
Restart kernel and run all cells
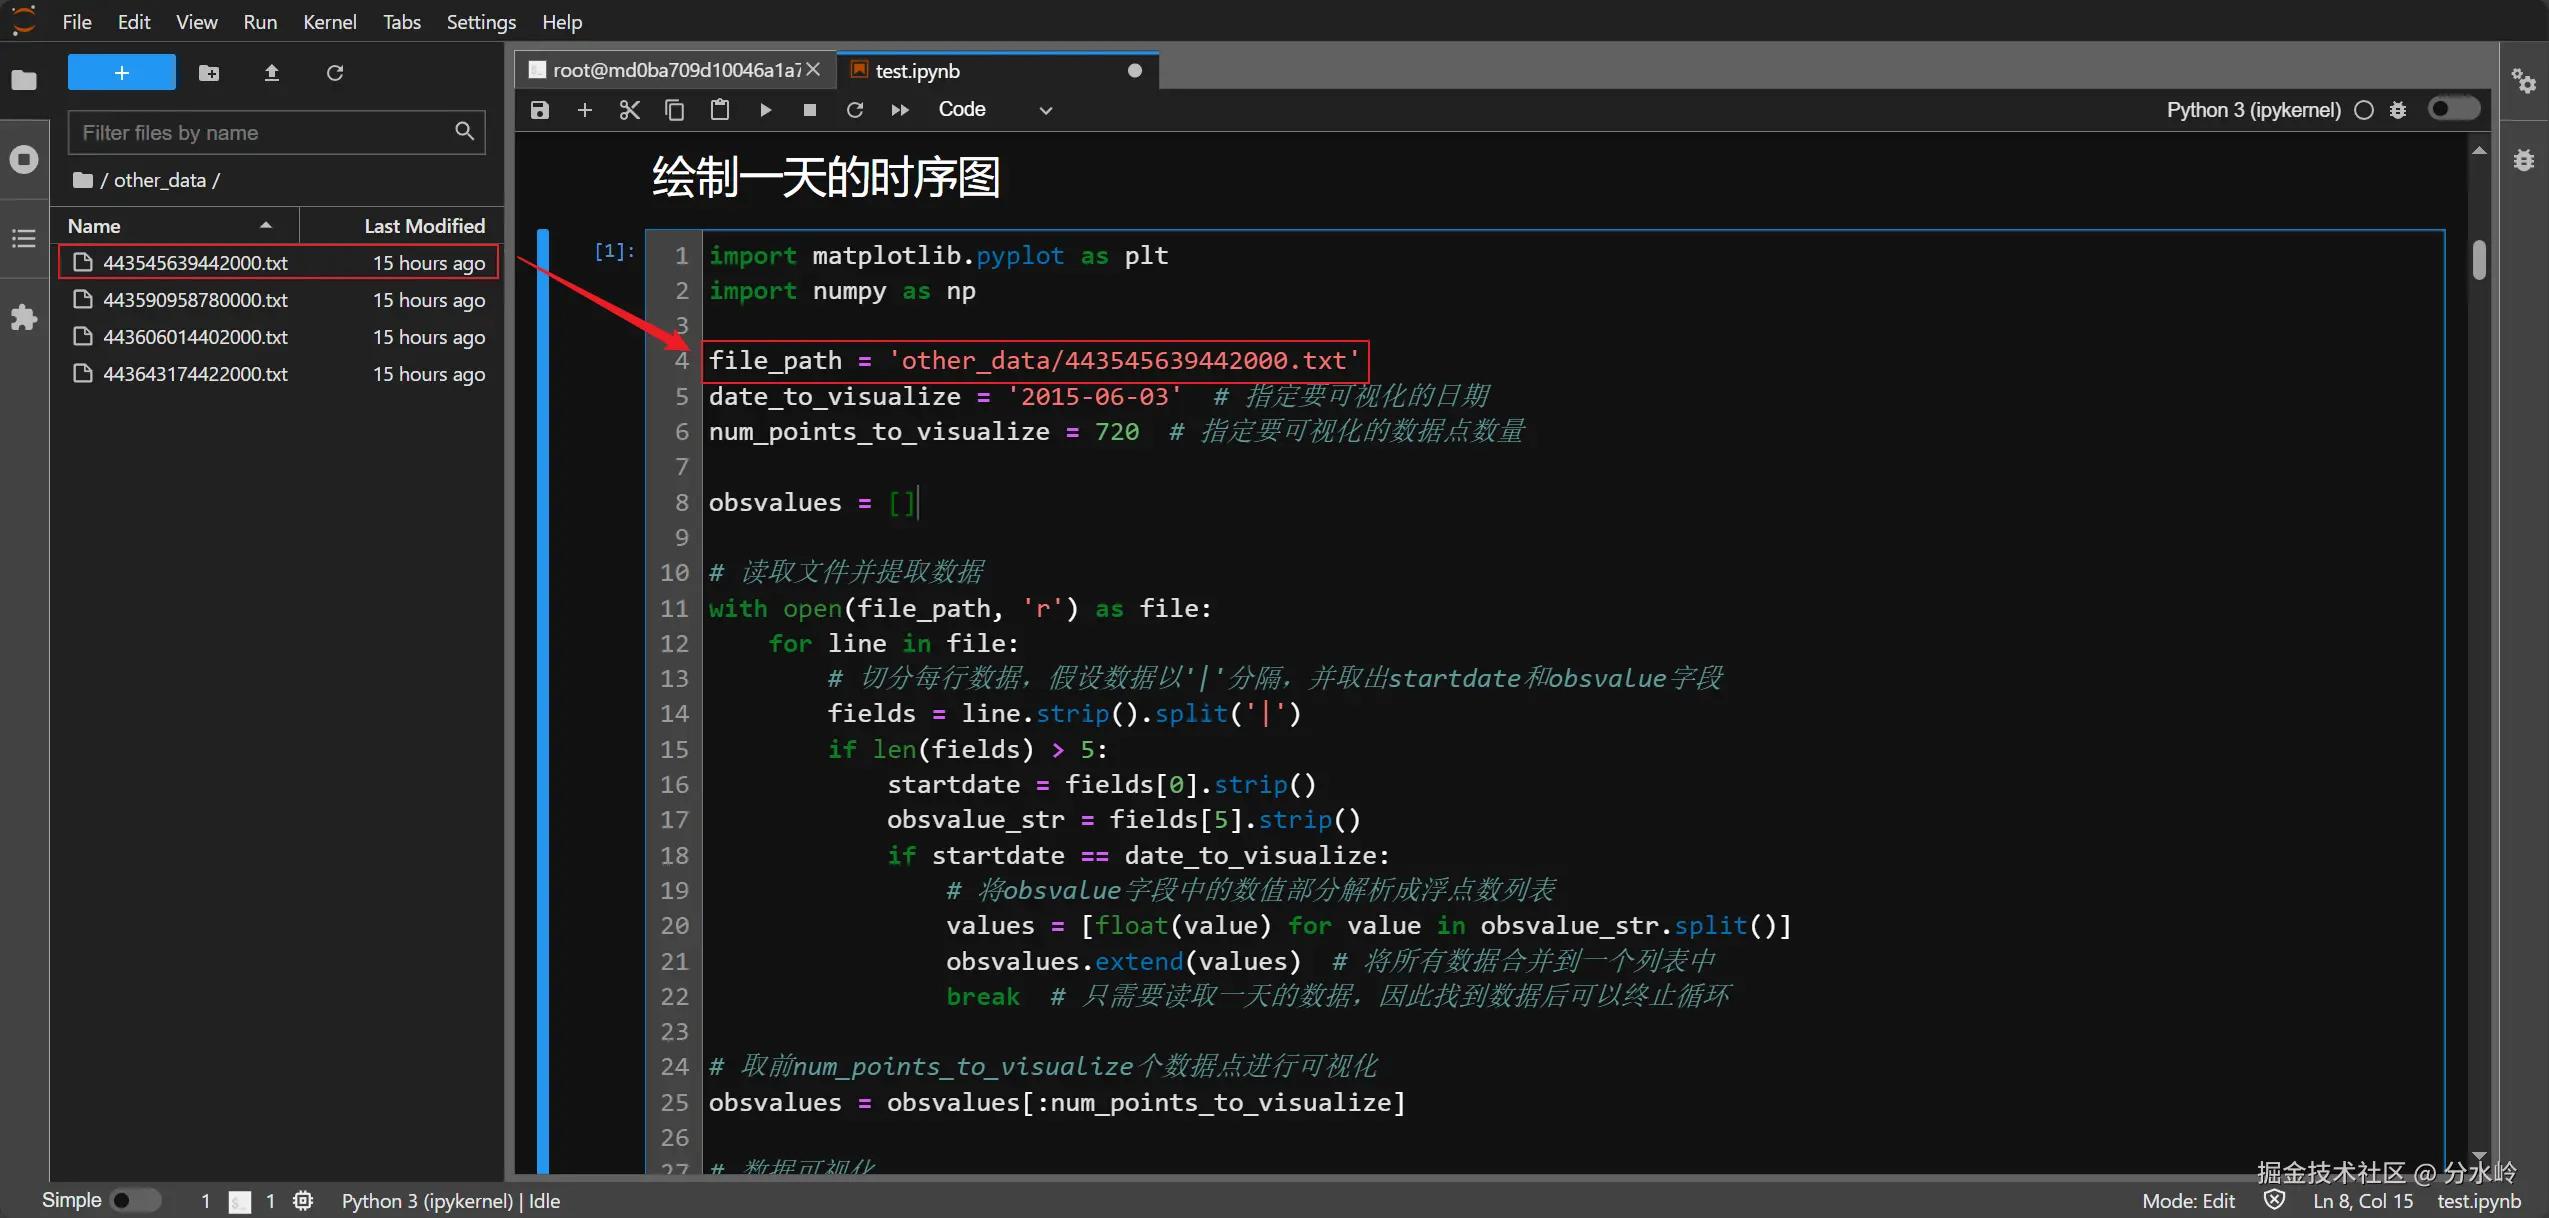[x=900, y=110]
